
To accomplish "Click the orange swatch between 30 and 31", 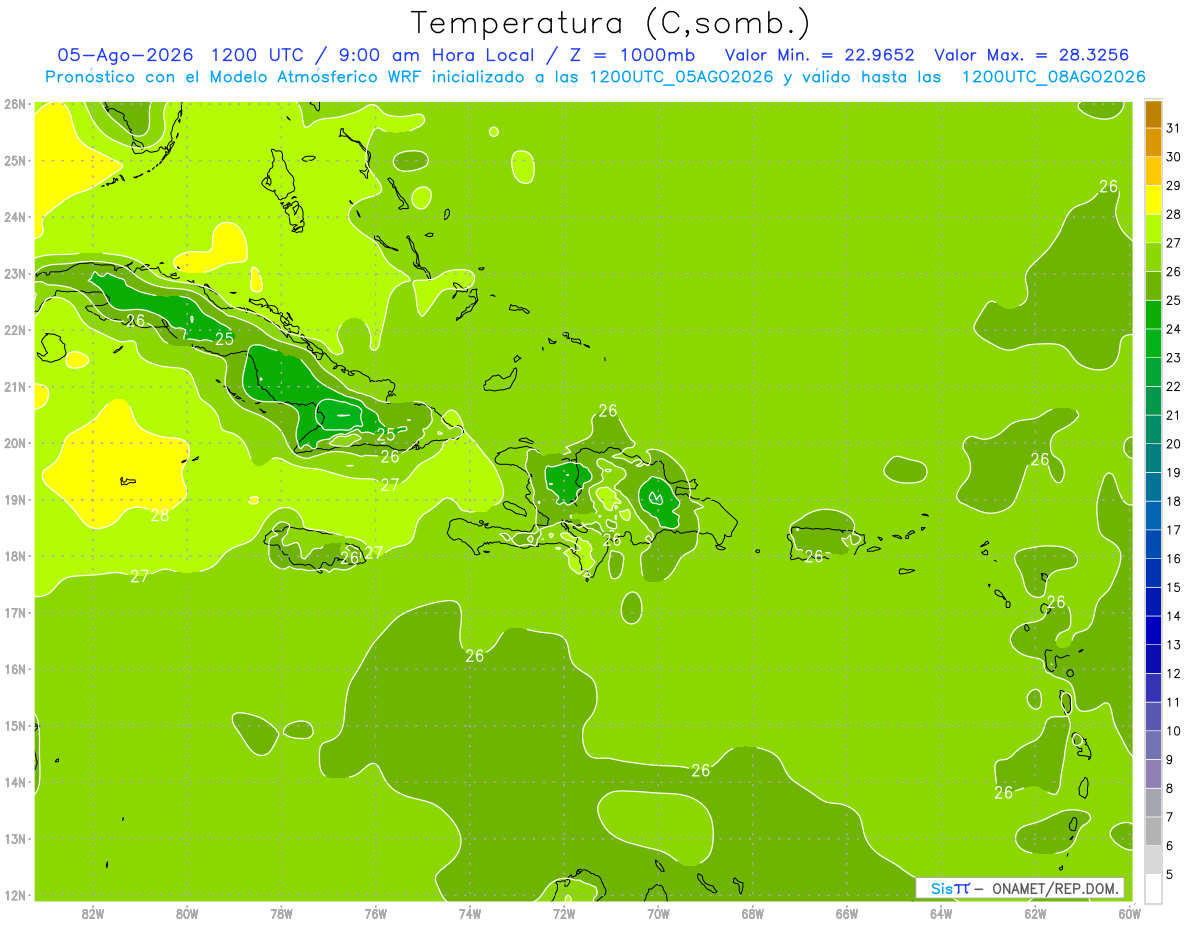I will pyautogui.click(x=1154, y=142).
